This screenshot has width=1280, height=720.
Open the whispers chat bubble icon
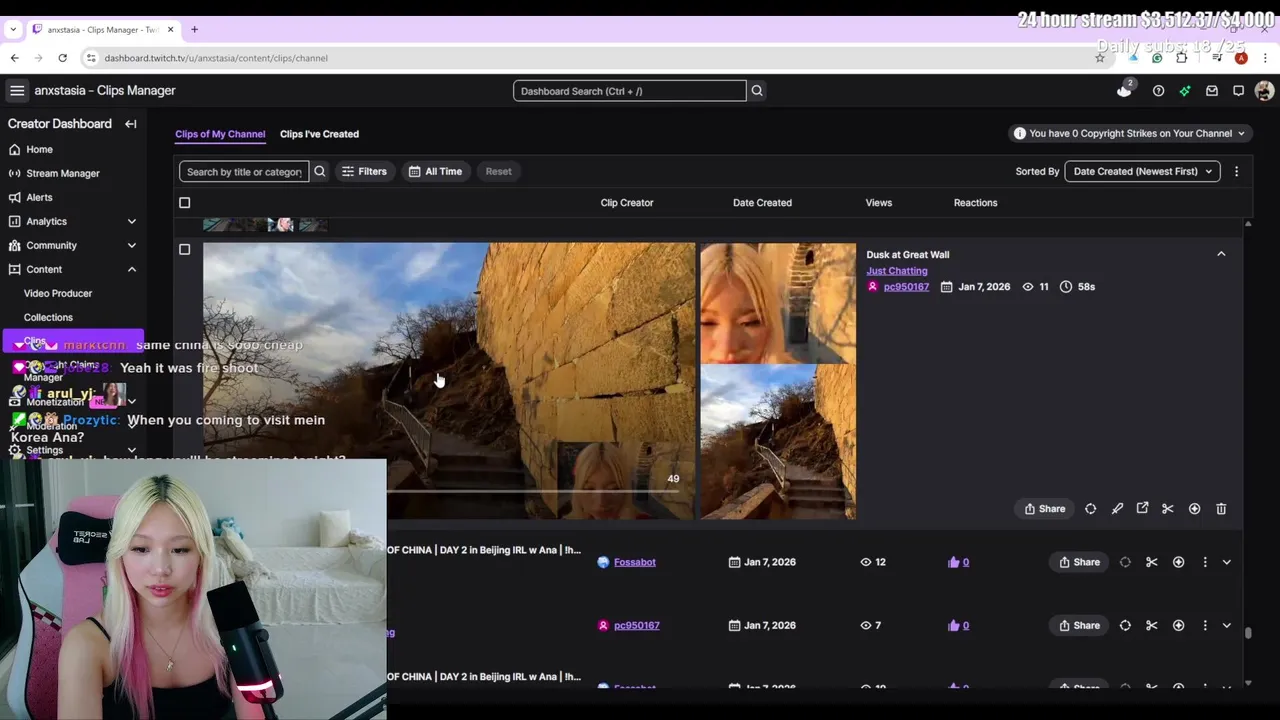tap(1238, 91)
